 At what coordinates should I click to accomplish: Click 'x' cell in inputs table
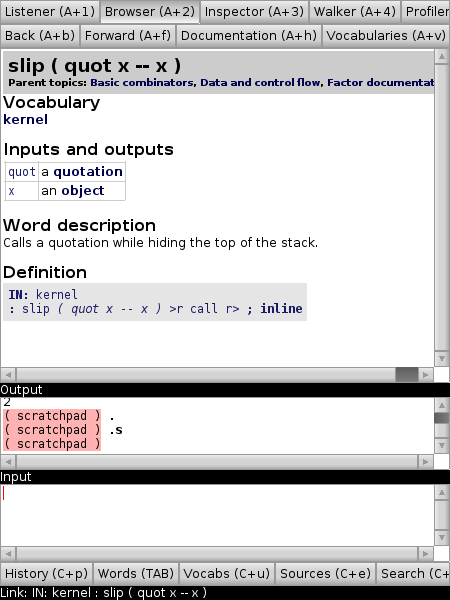pos(22,191)
